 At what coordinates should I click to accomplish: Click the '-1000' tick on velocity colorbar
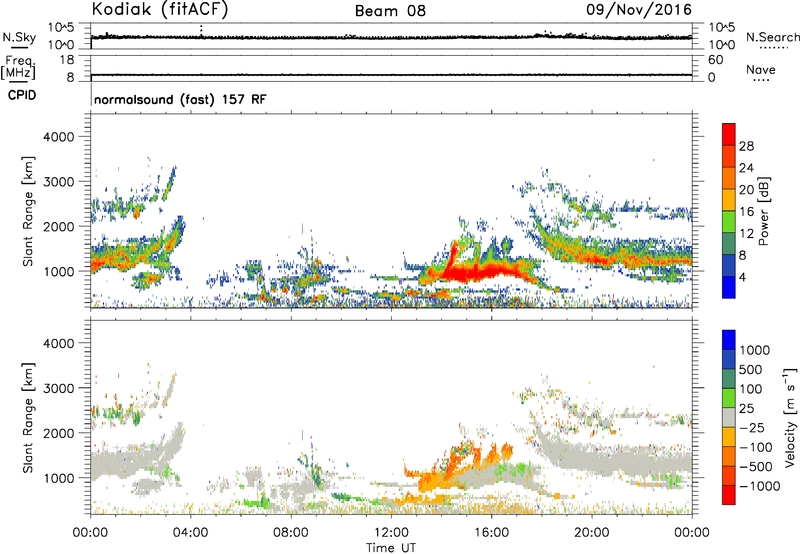[x=759, y=486]
